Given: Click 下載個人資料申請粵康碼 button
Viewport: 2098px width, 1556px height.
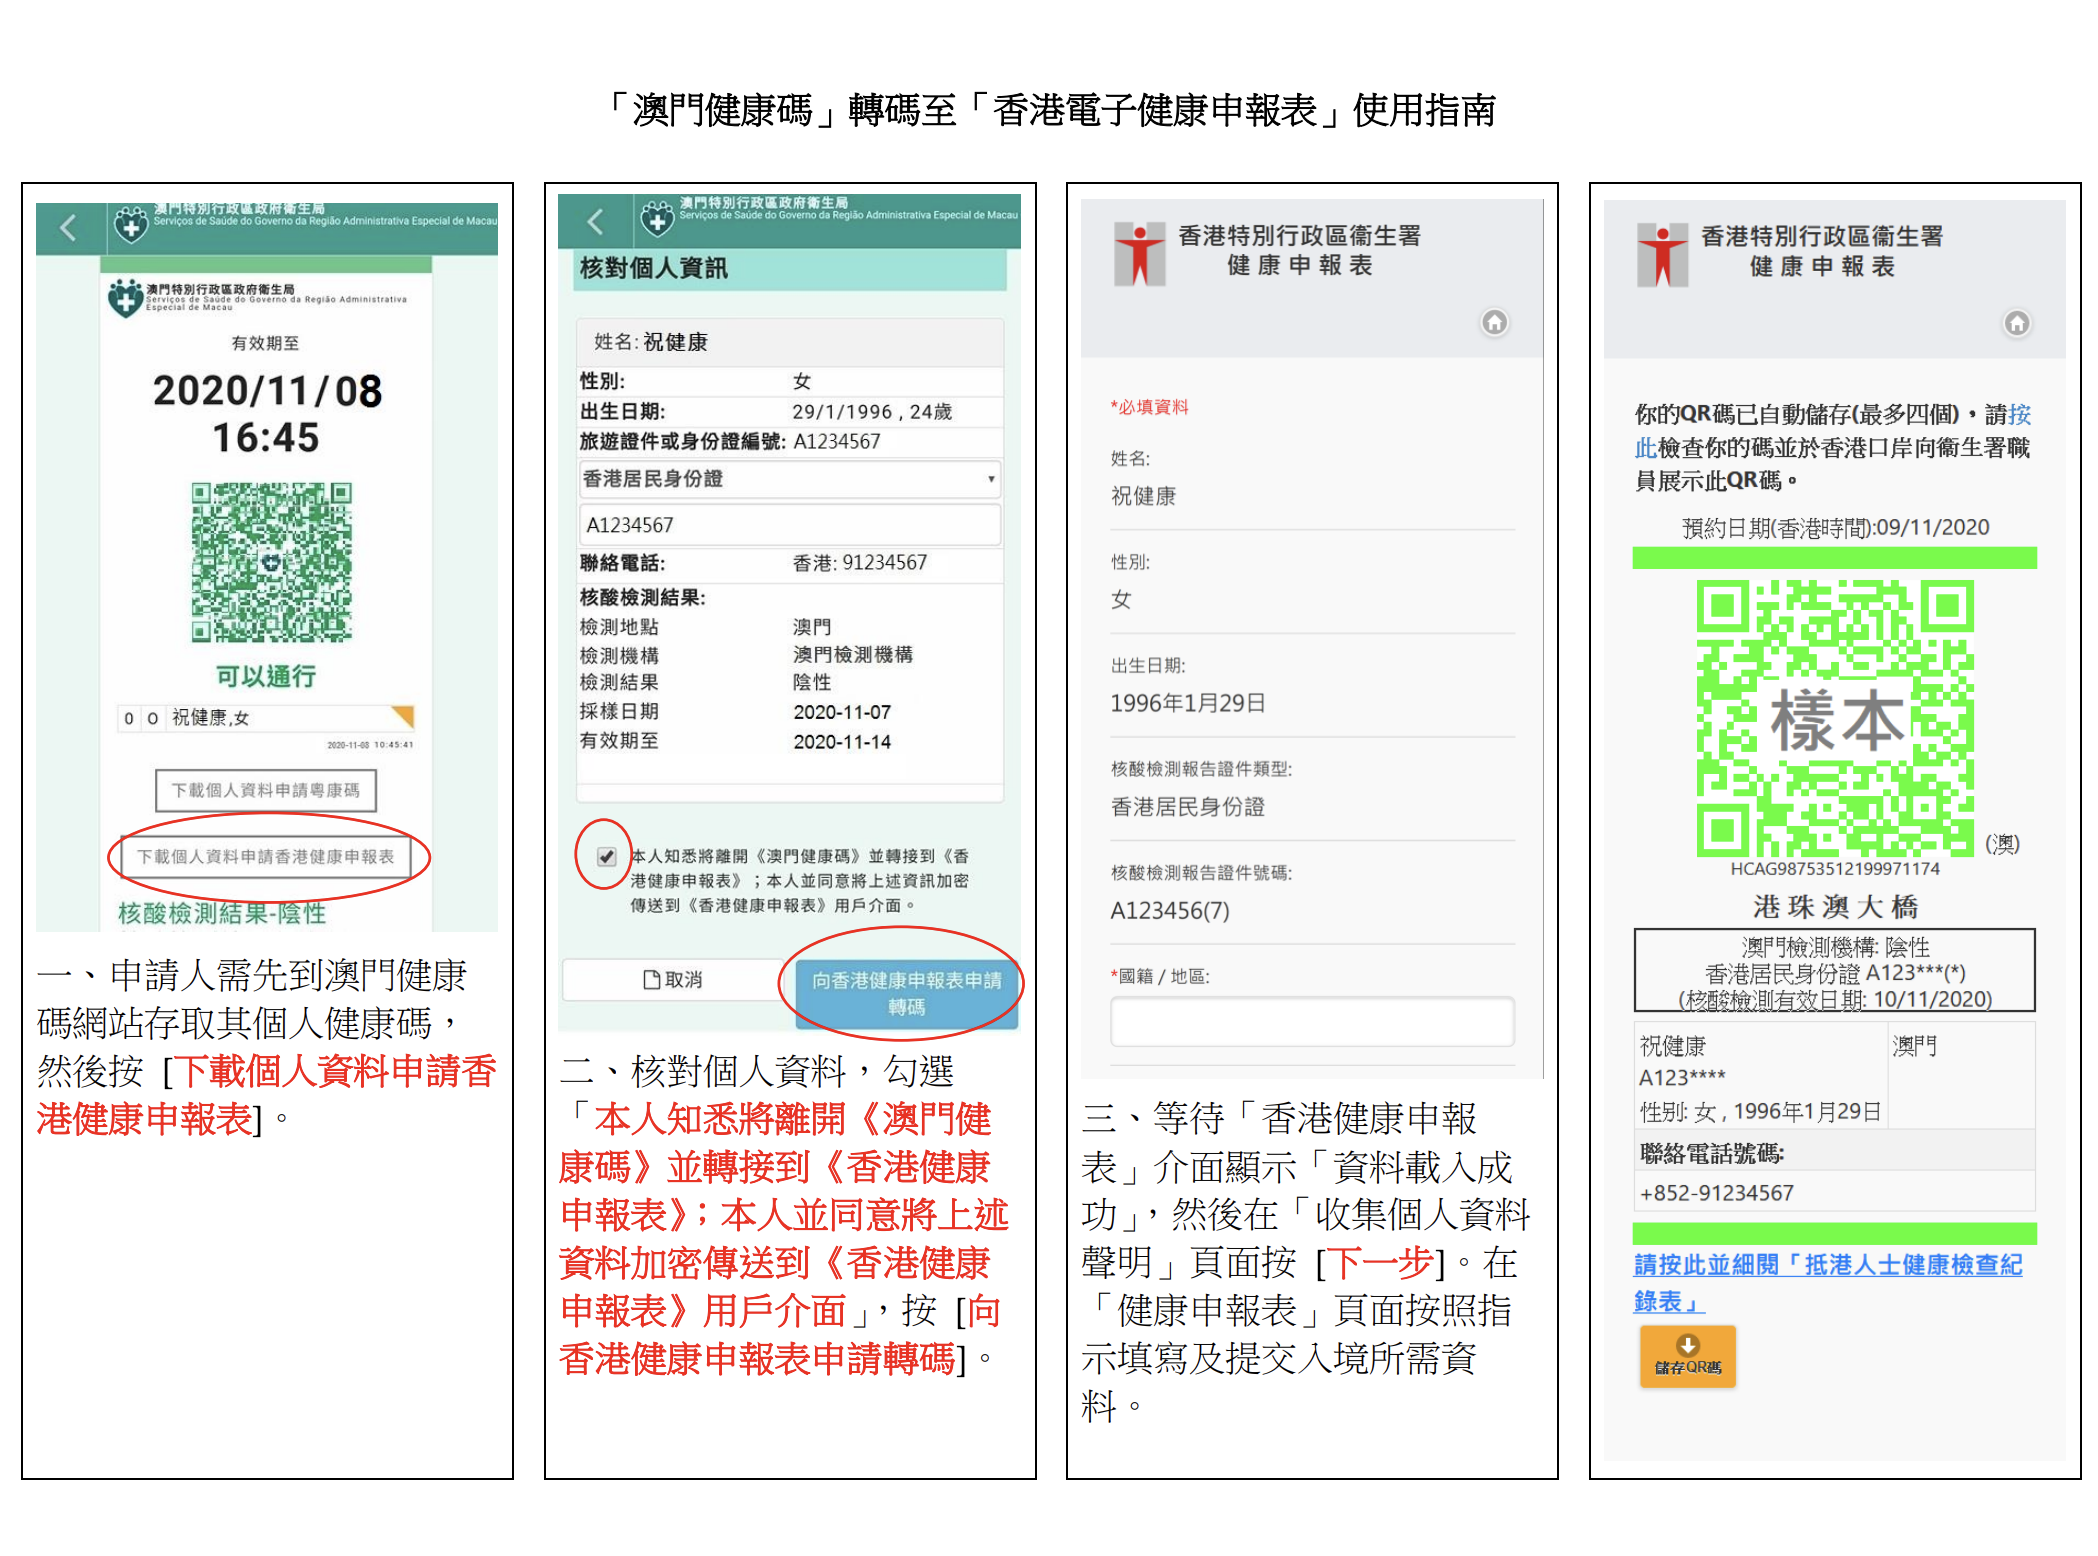Looking at the screenshot, I should coord(266,790).
